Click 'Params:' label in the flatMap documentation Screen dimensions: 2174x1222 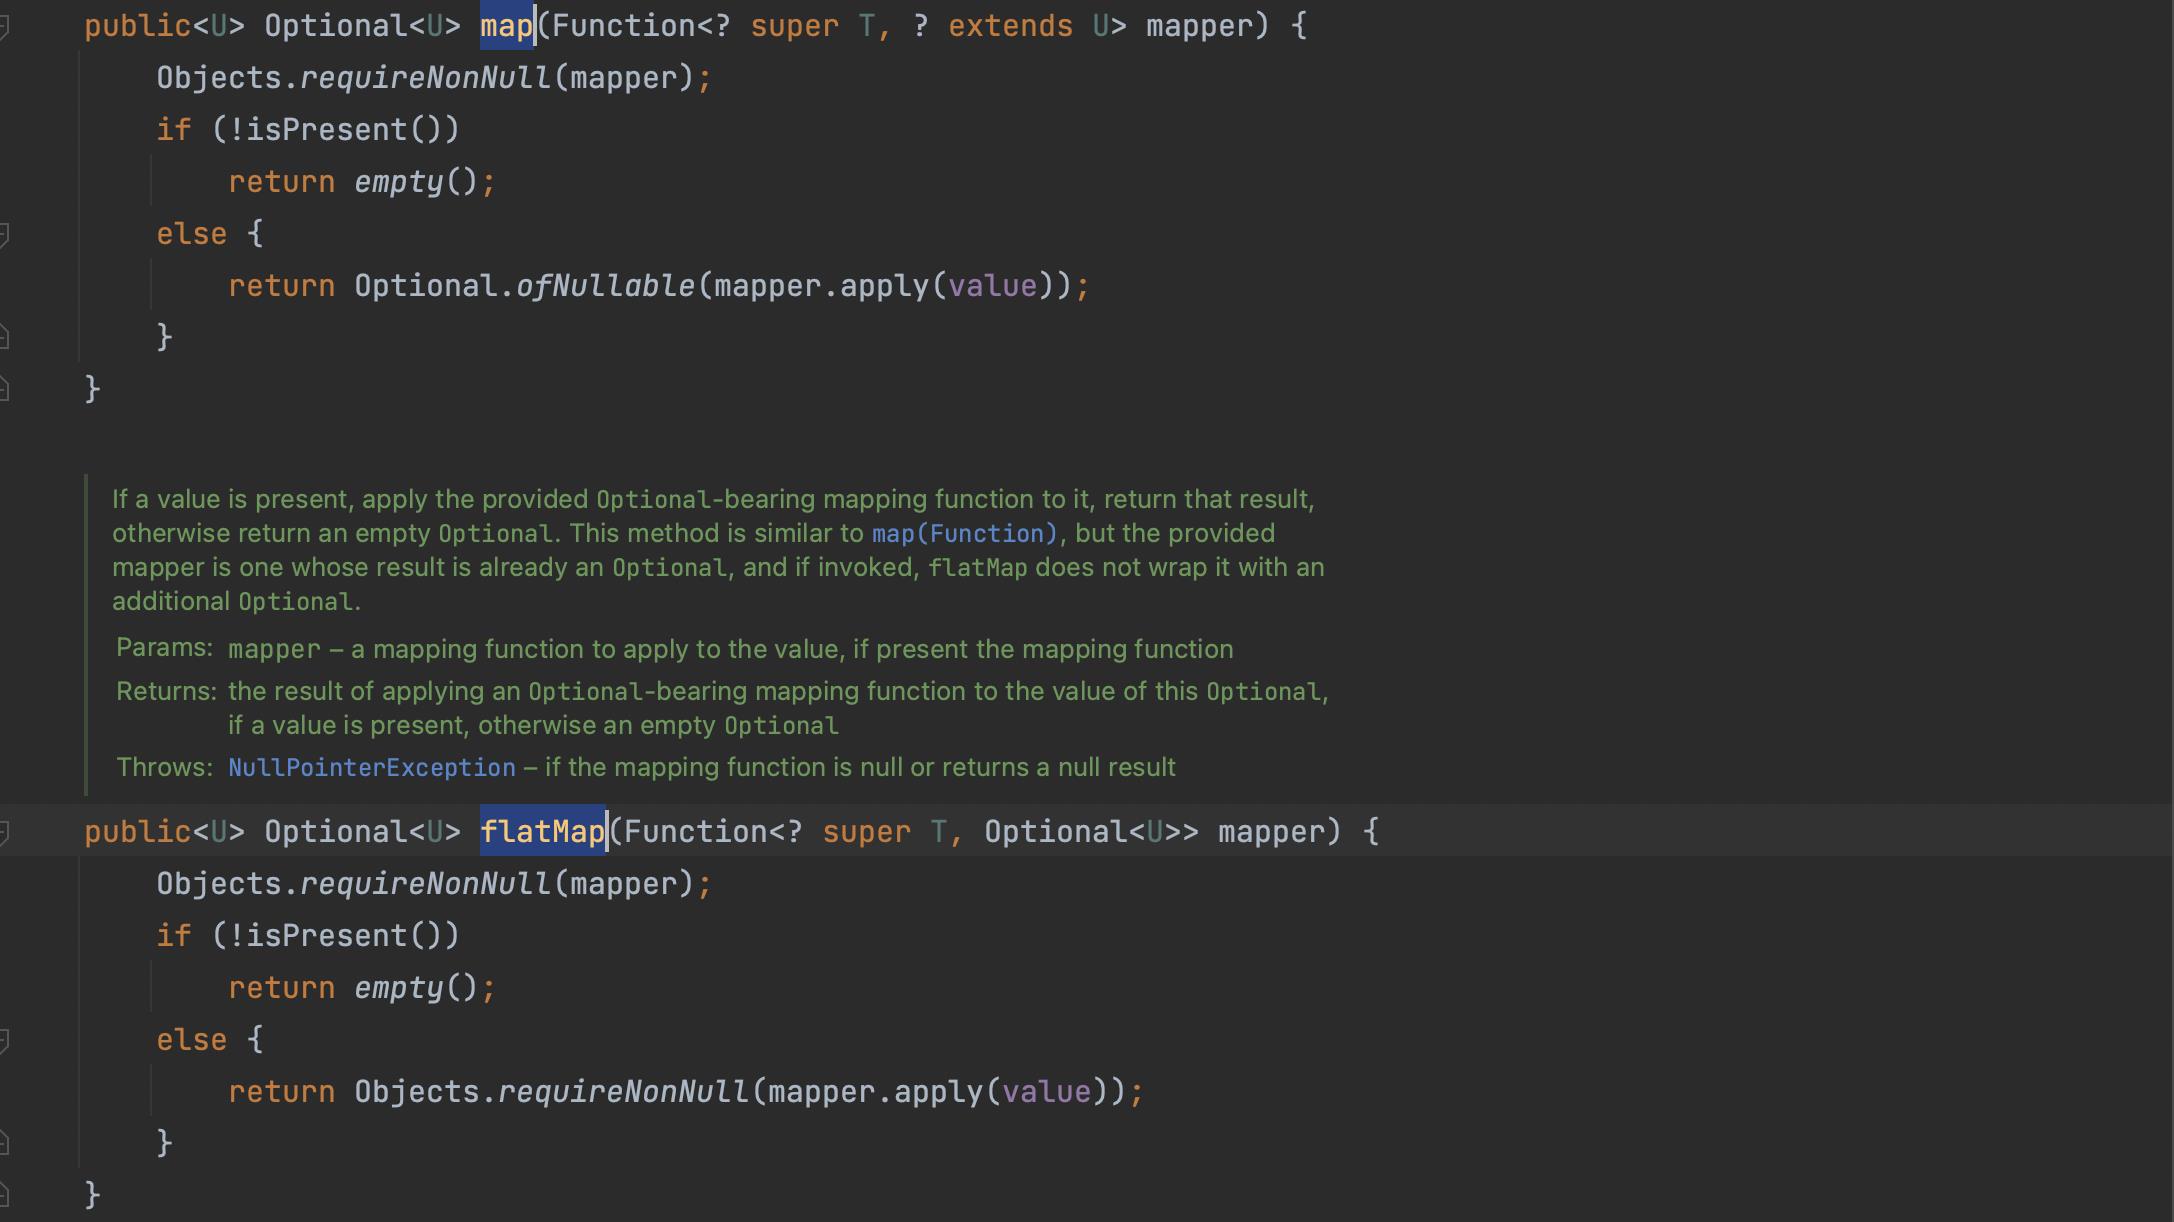164,648
